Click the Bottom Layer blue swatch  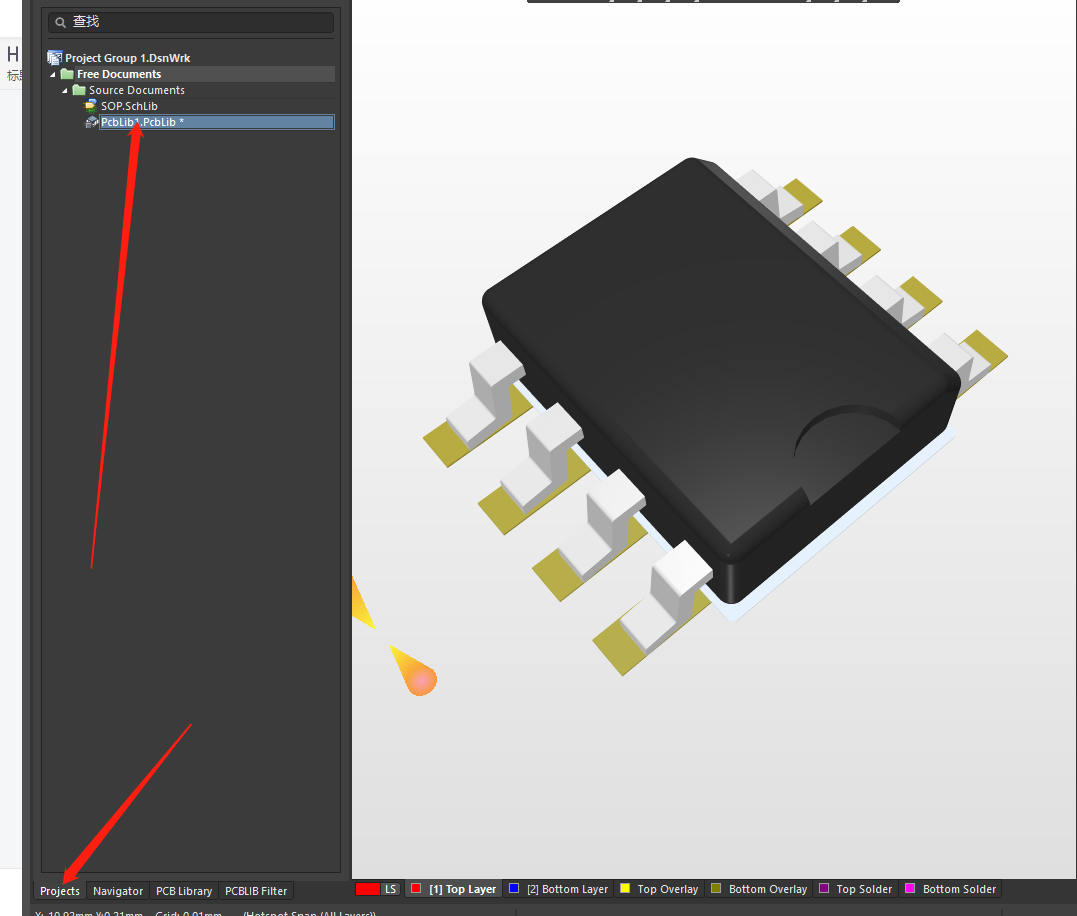[514, 889]
